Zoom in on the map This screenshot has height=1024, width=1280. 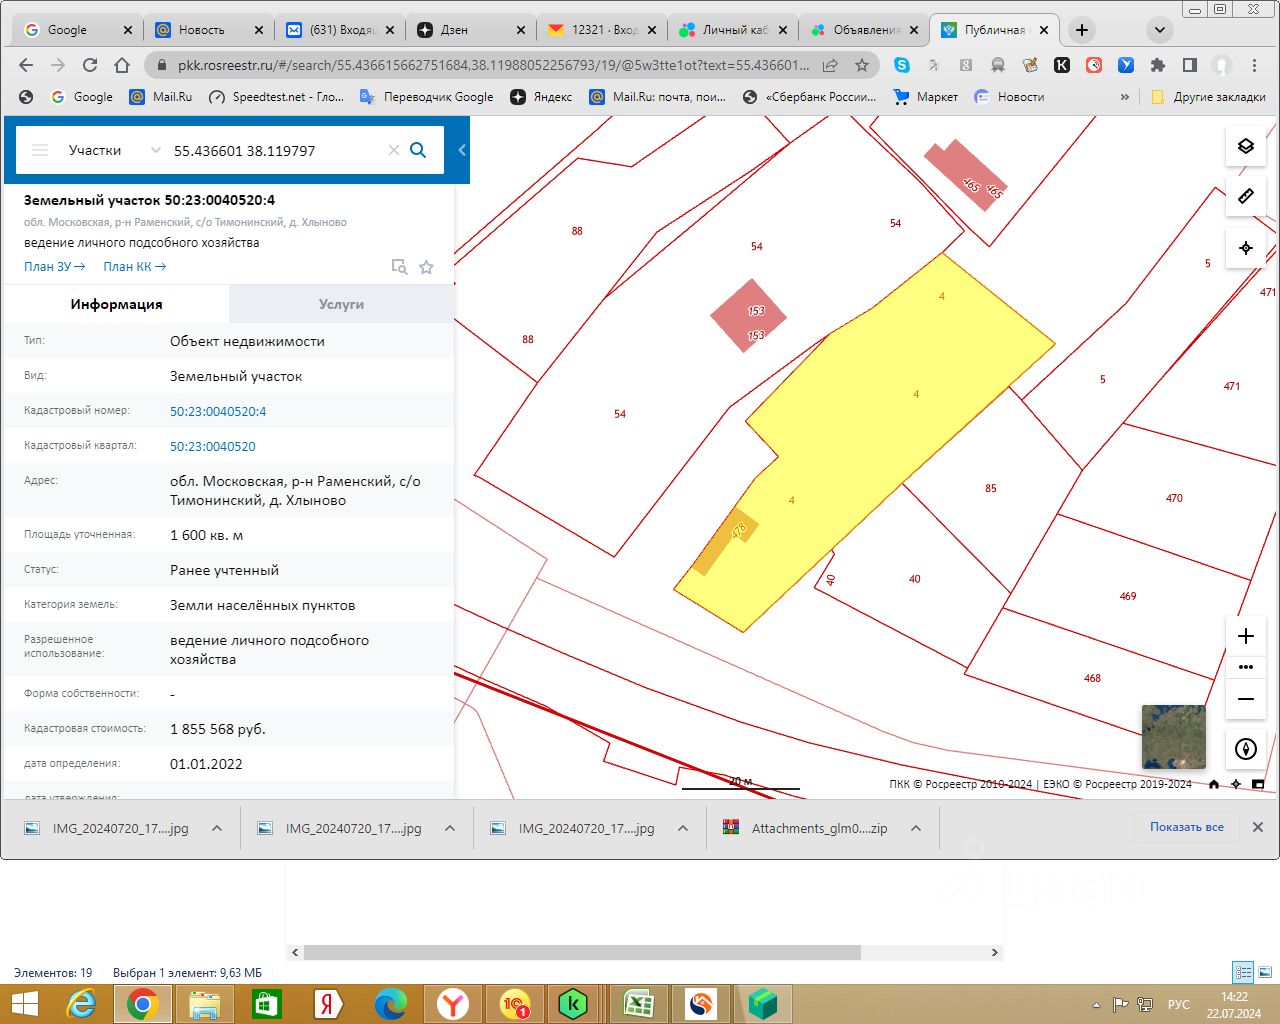(1245, 636)
